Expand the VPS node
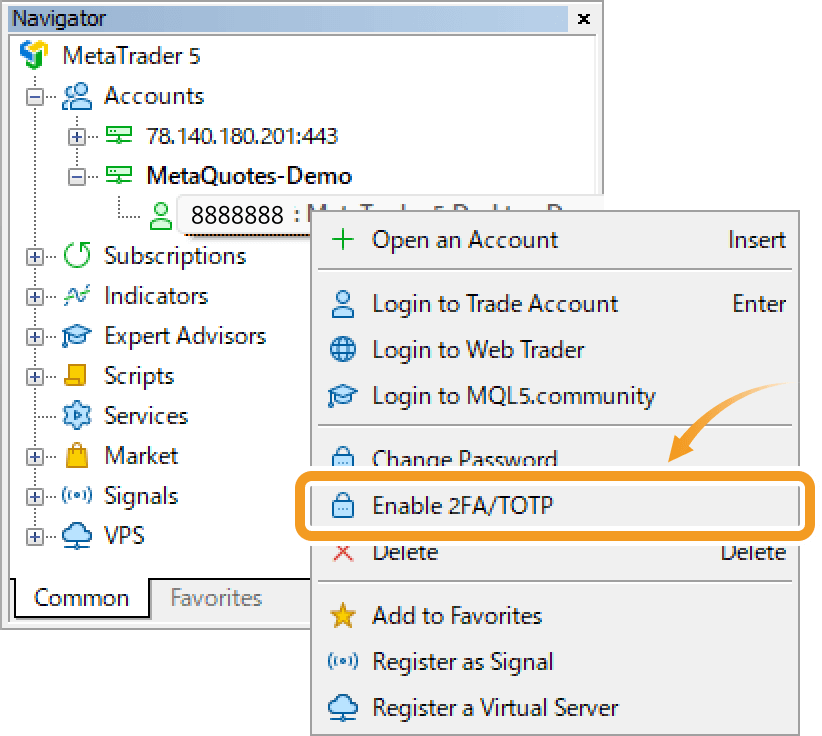Viewport: 822px width, 736px height. [35, 536]
